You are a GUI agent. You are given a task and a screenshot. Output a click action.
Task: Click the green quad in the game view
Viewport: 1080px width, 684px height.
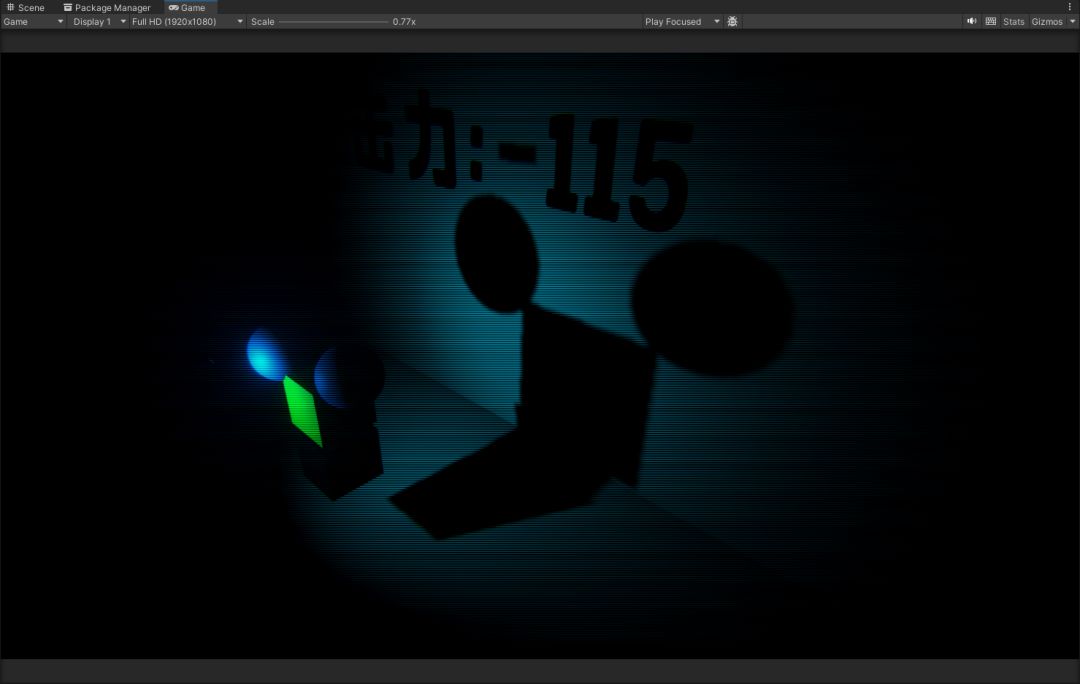point(302,411)
